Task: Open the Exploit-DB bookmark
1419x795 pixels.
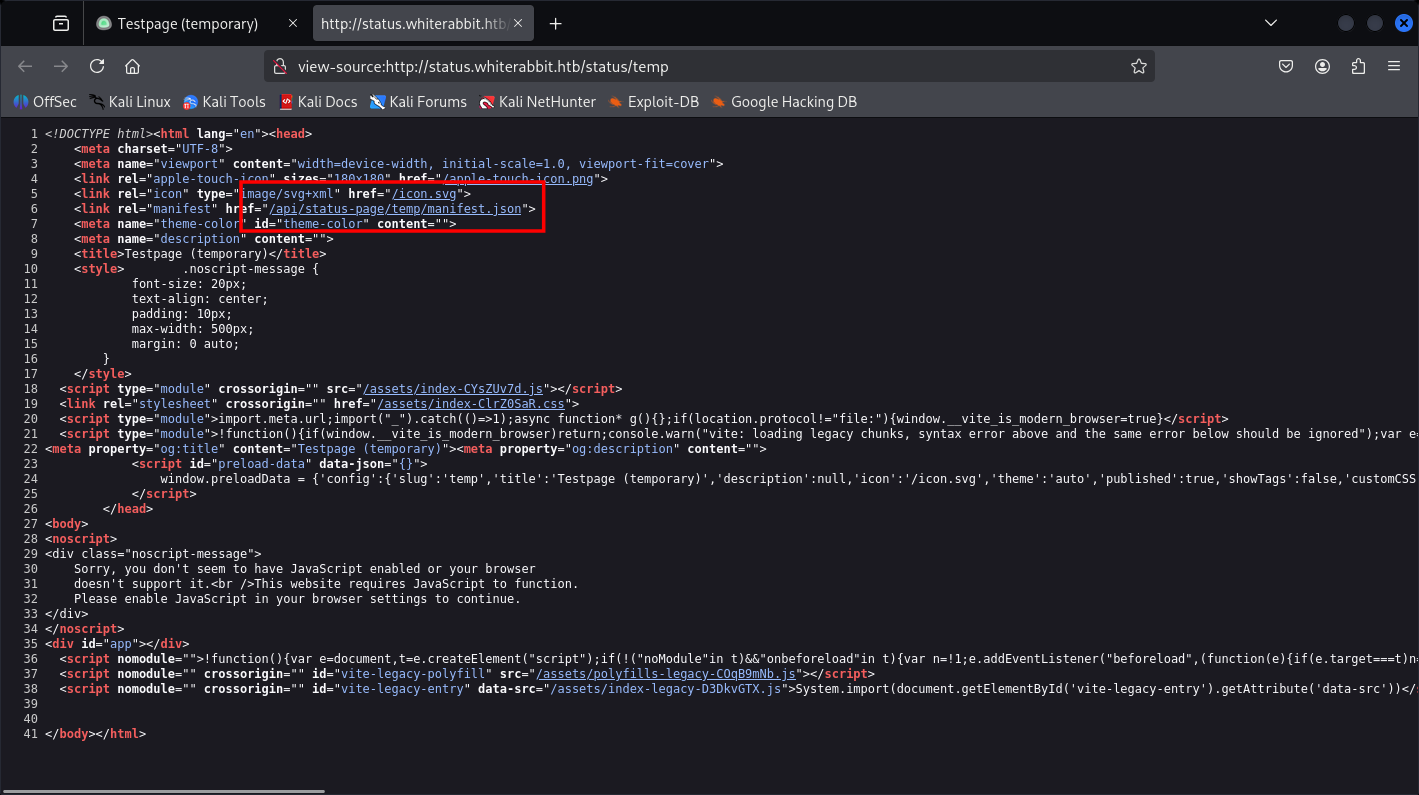Action: pos(662,101)
